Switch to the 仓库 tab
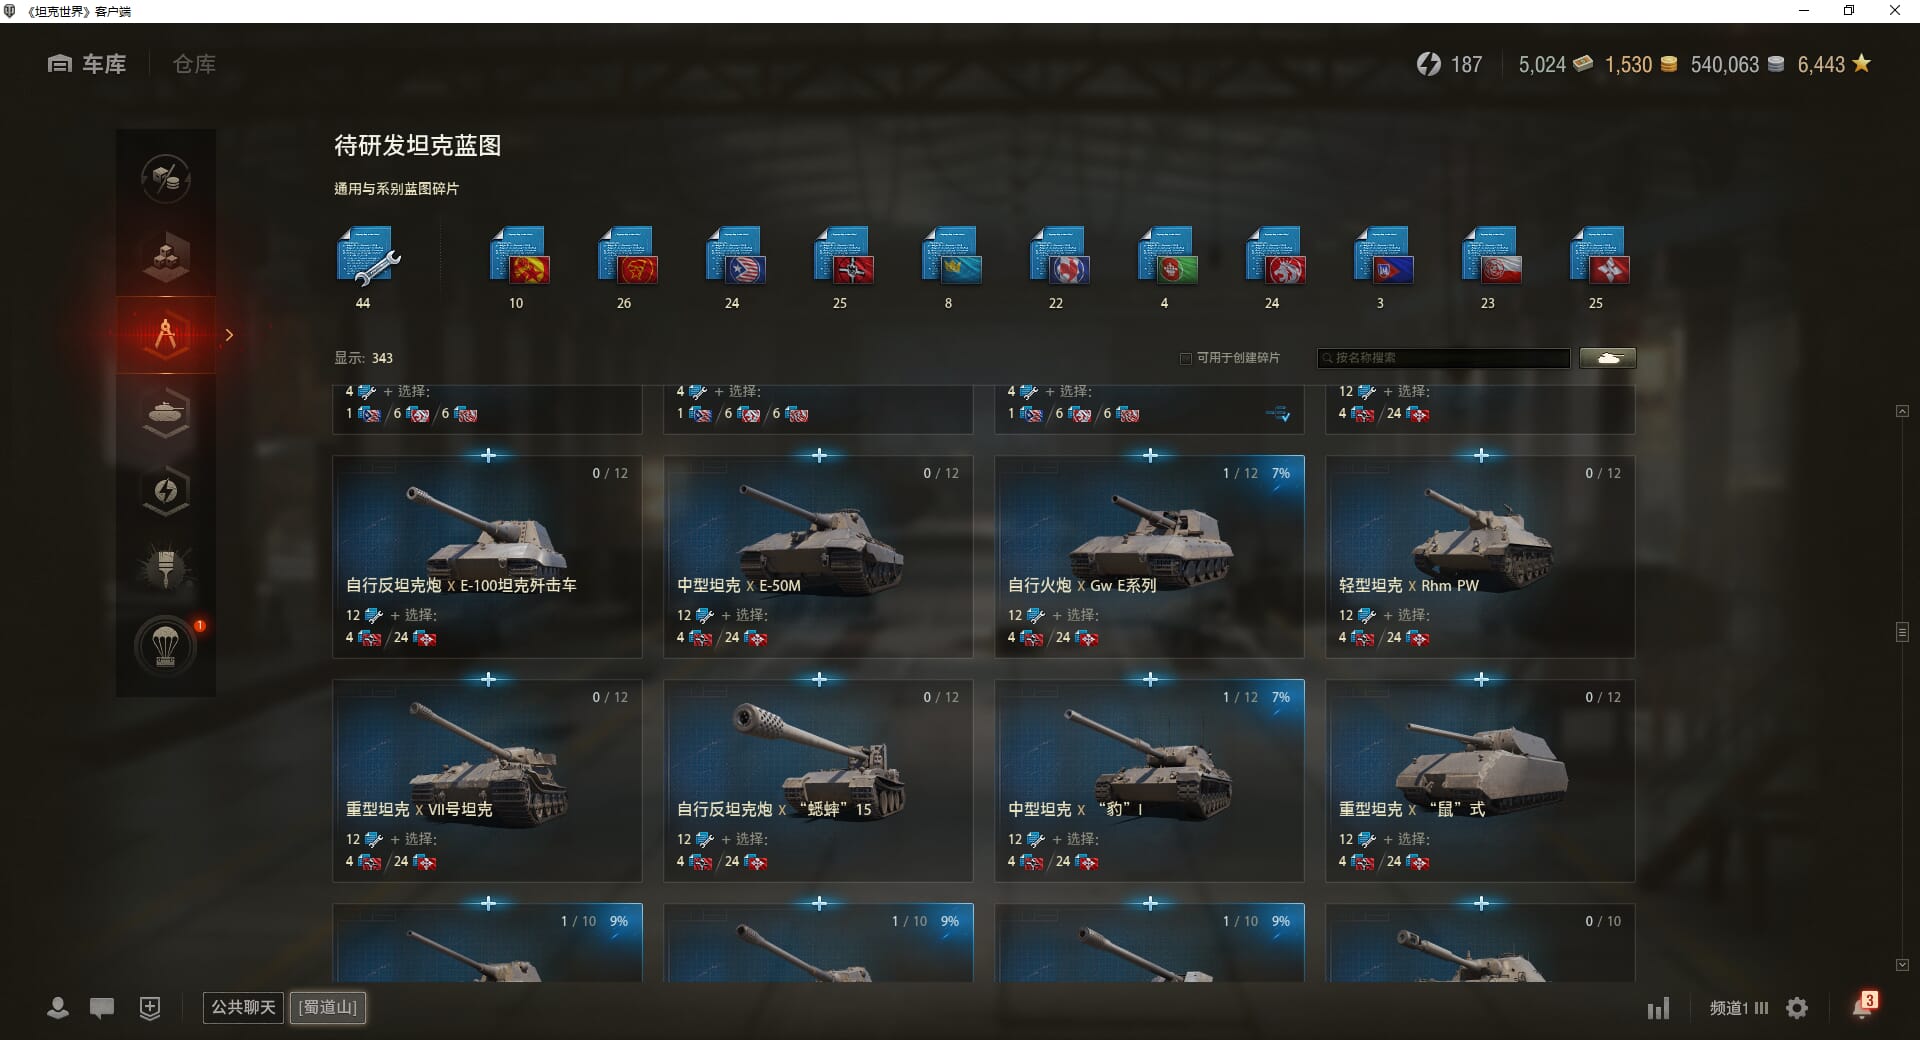Image resolution: width=1920 pixels, height=1040 pixels. click(194, 64)
